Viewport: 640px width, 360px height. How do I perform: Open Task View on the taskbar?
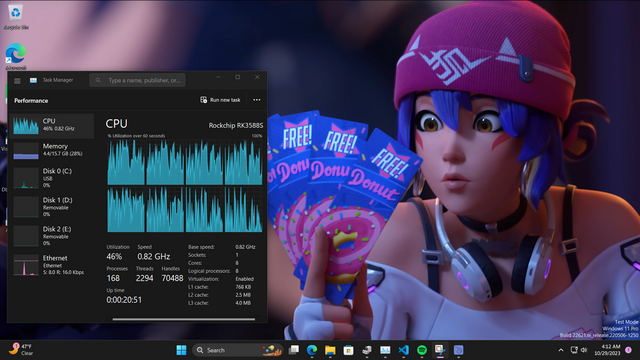[x=293, y=350]
